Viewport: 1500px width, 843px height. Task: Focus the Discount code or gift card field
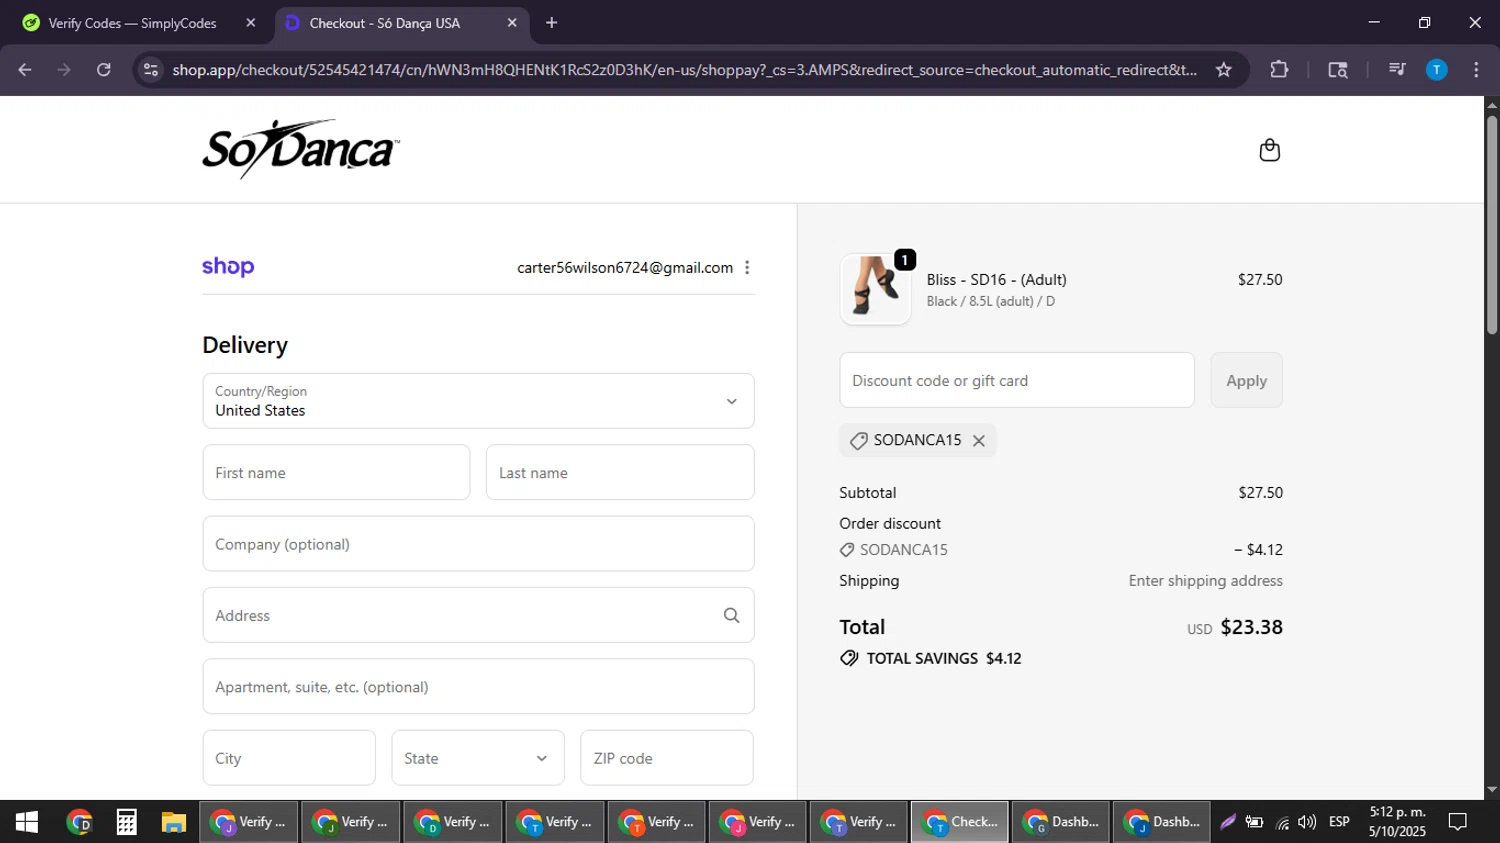point(1017,380)
